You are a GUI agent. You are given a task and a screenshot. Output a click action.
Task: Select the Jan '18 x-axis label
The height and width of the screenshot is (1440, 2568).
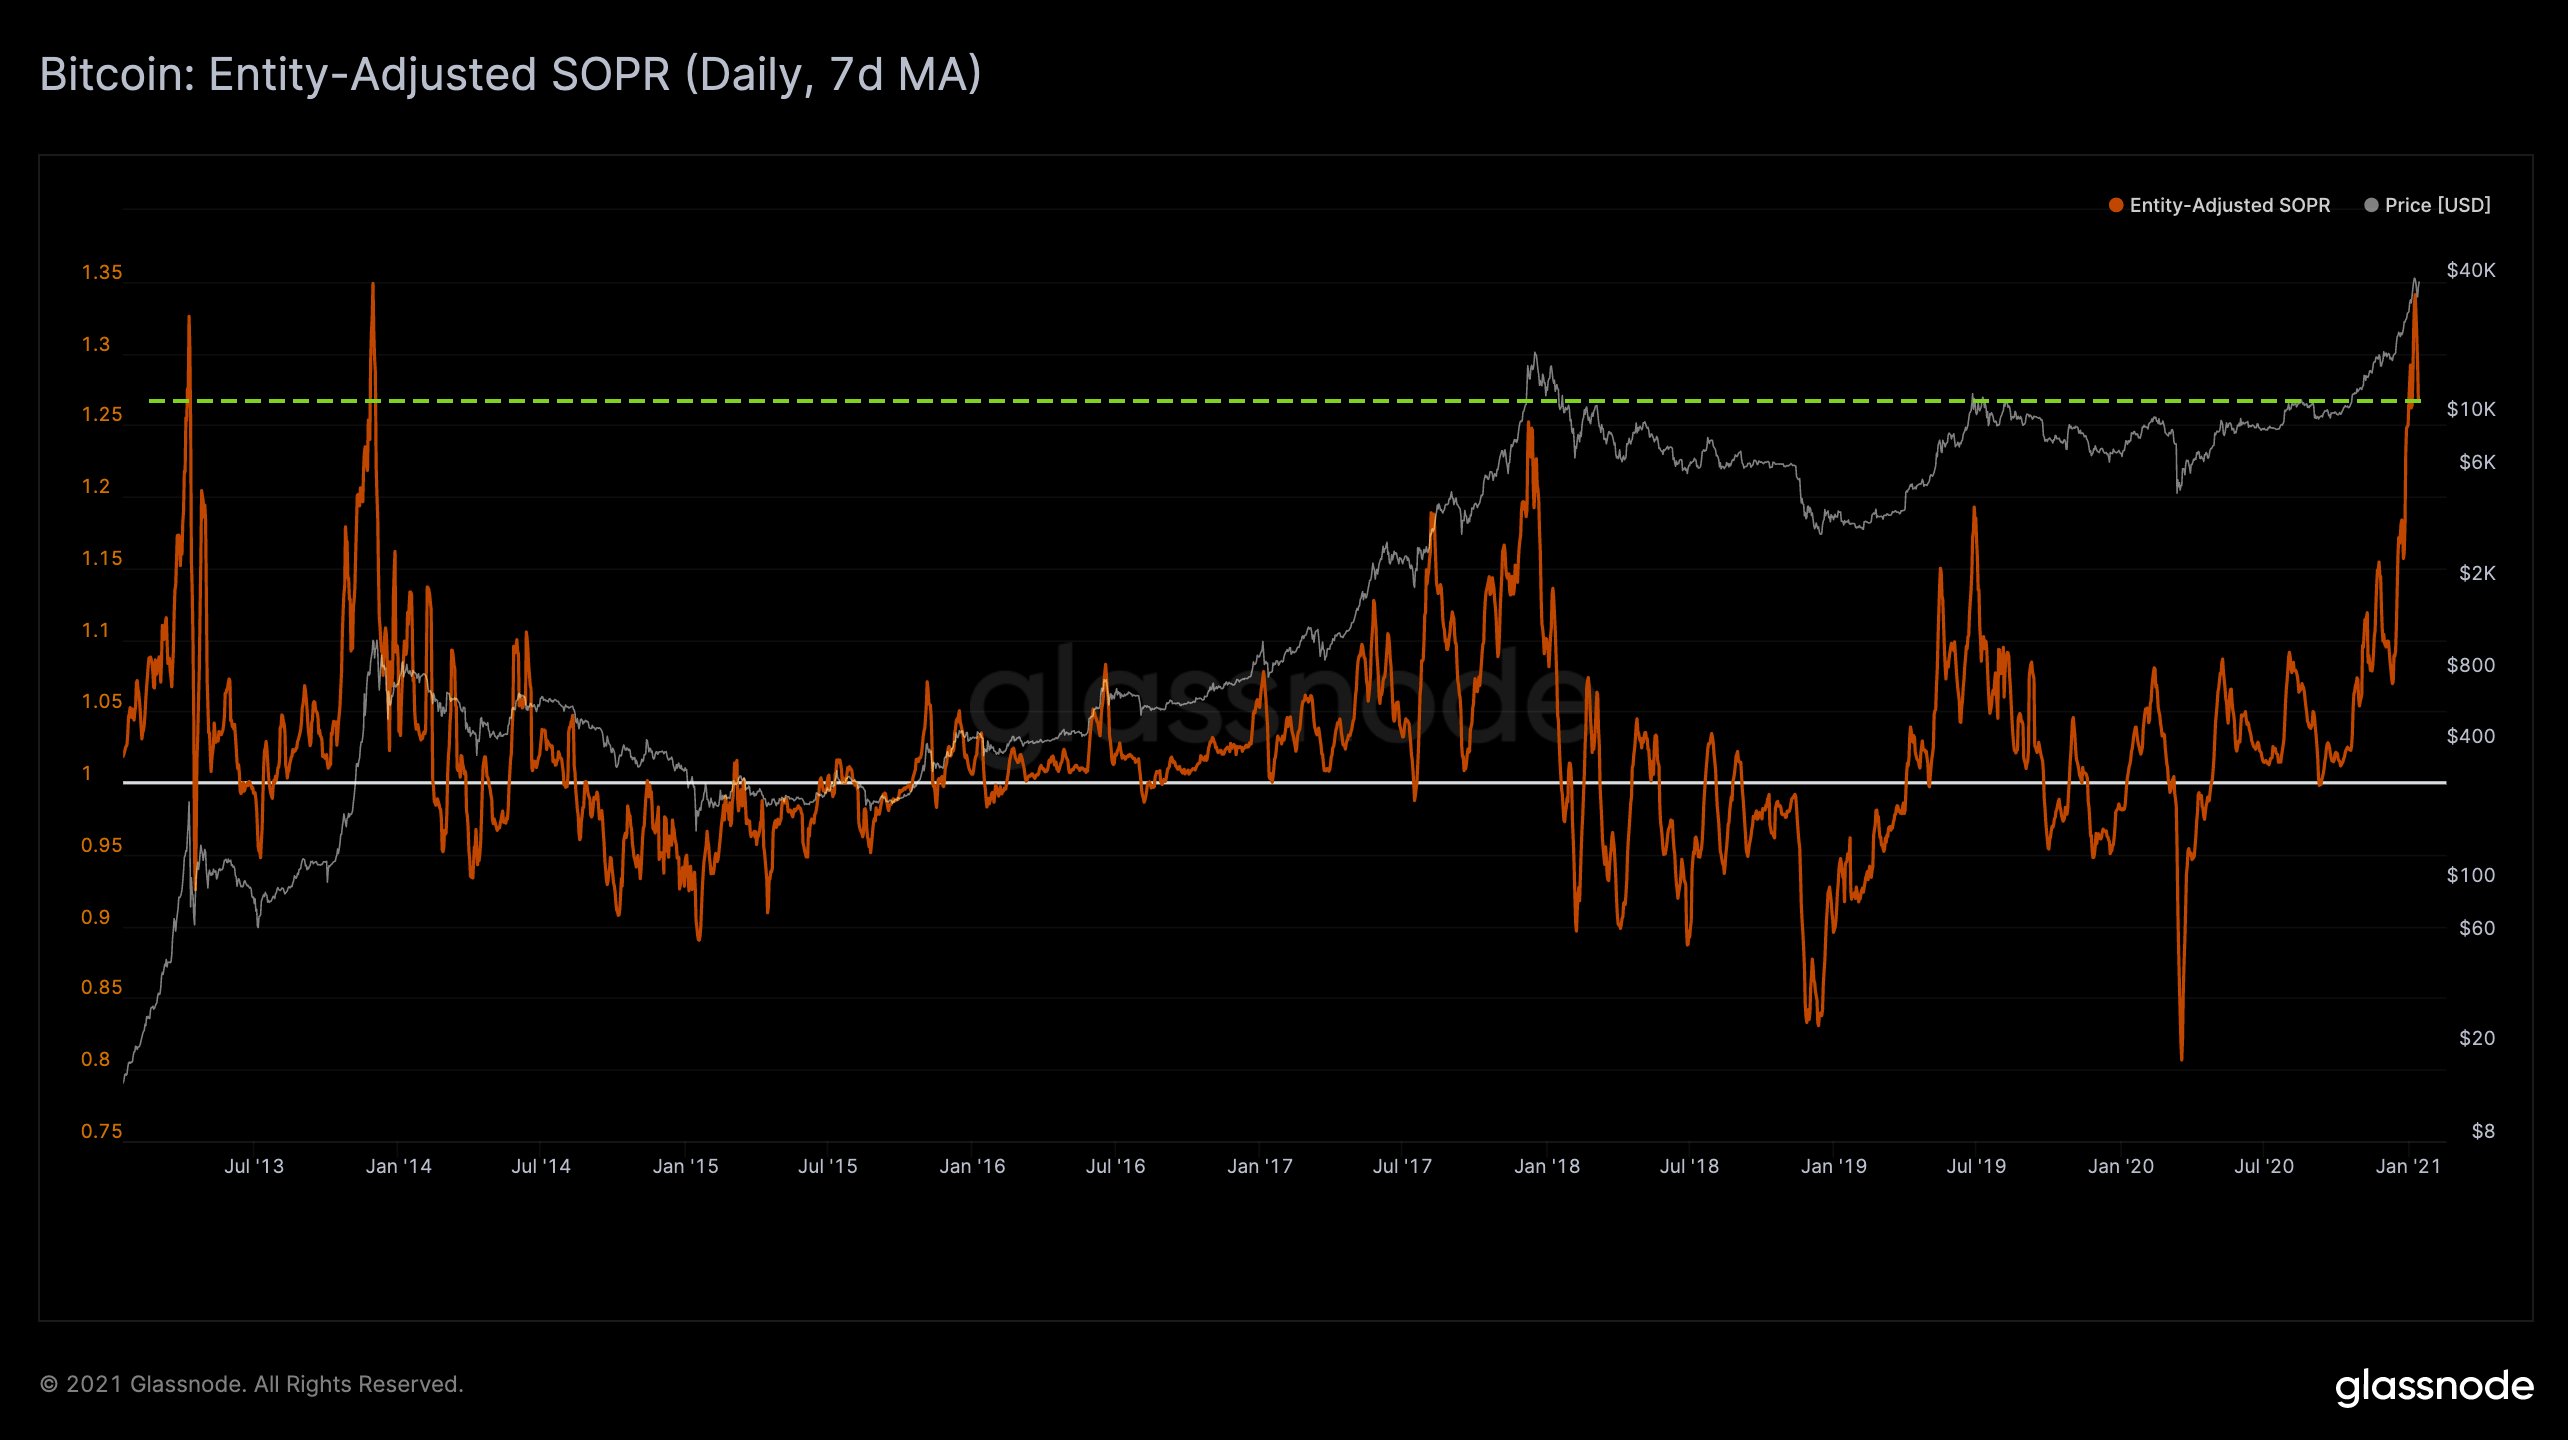[1546, 1166]
